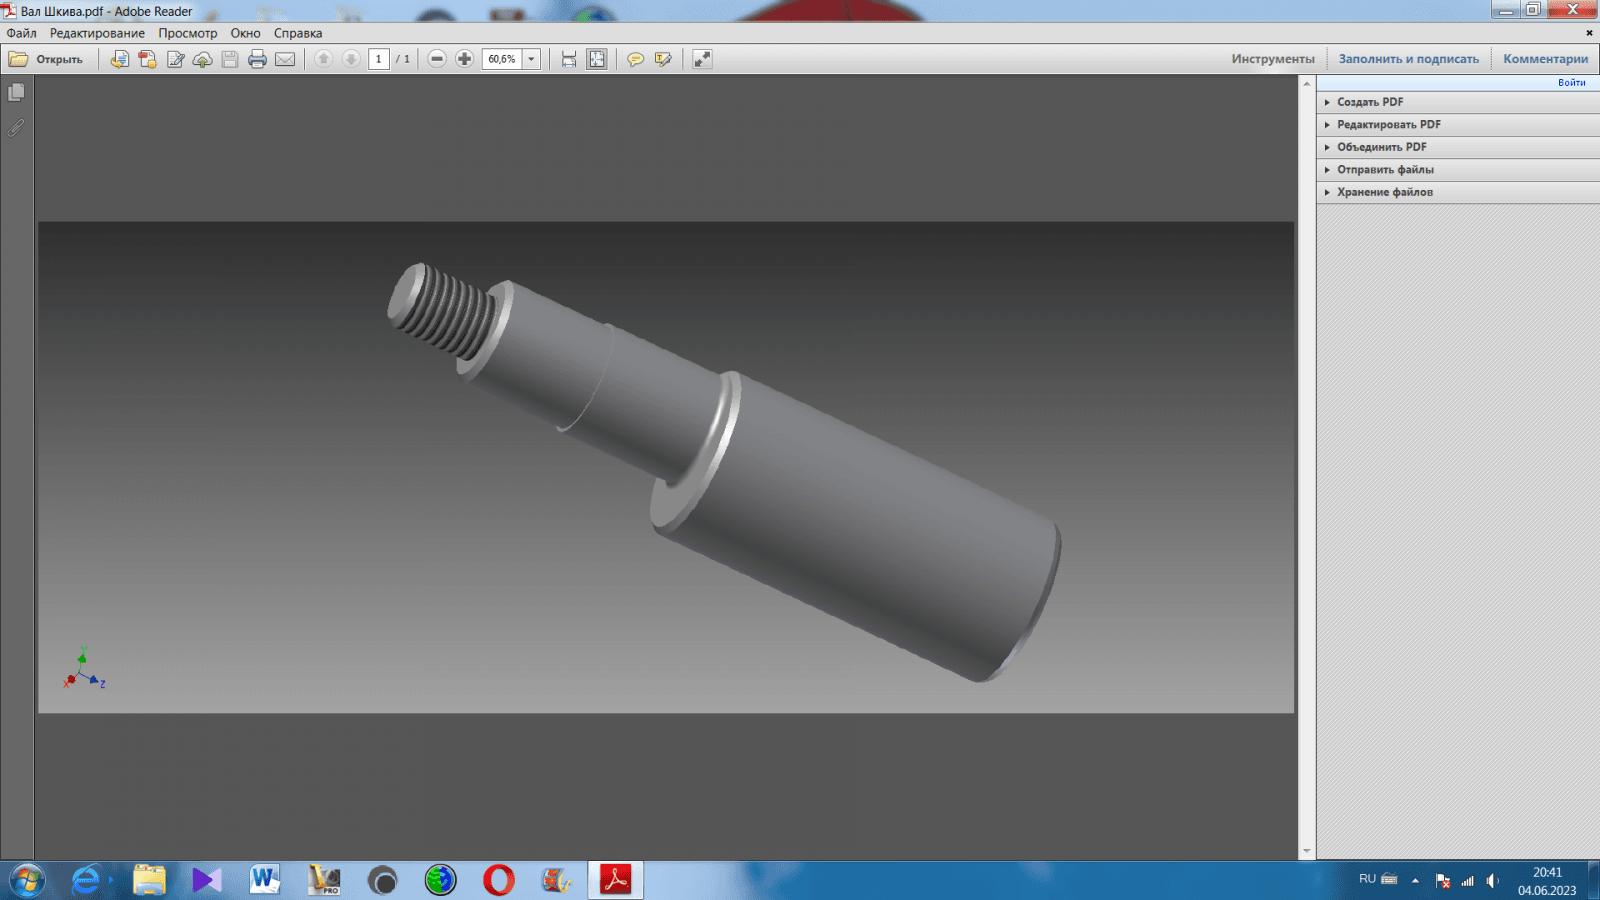Add a sticky note comment

[635, 59]
